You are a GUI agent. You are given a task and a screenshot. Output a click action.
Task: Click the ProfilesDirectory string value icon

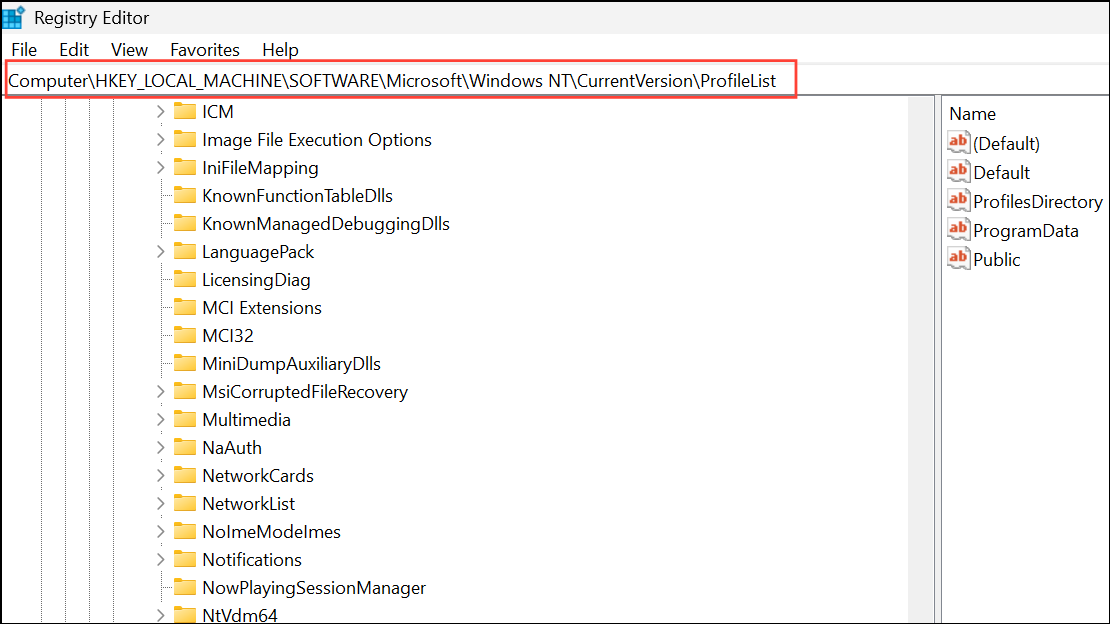coord(959,201)
